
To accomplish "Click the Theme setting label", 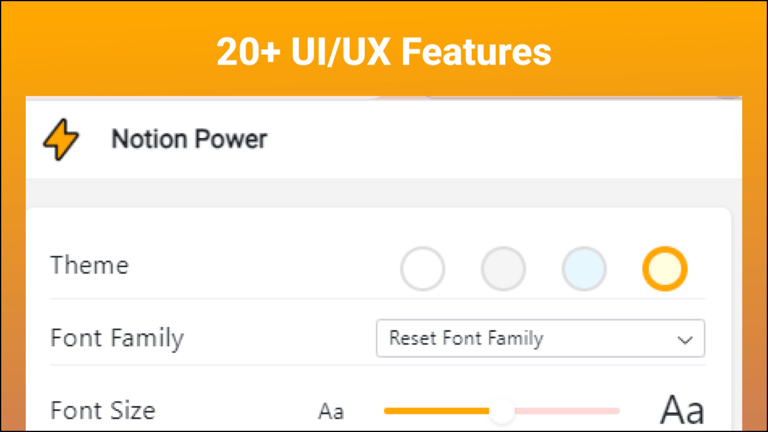I will coord(89,266).
